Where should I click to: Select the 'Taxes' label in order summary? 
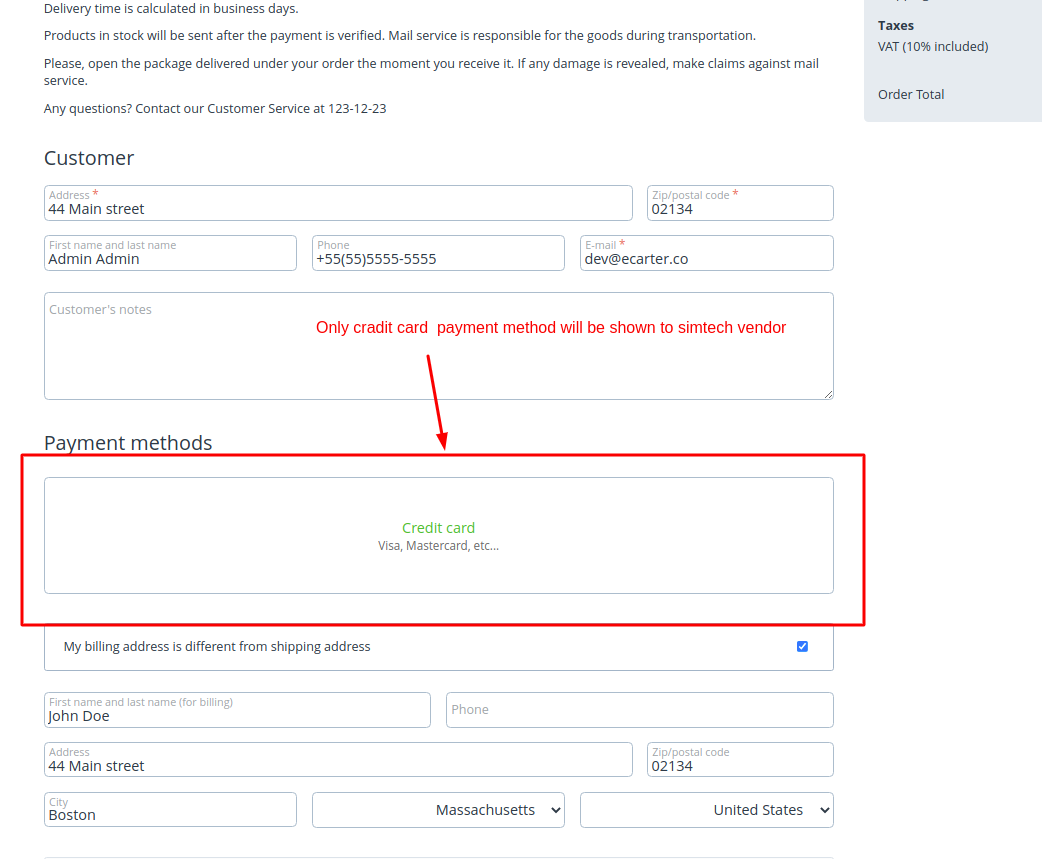896,25
